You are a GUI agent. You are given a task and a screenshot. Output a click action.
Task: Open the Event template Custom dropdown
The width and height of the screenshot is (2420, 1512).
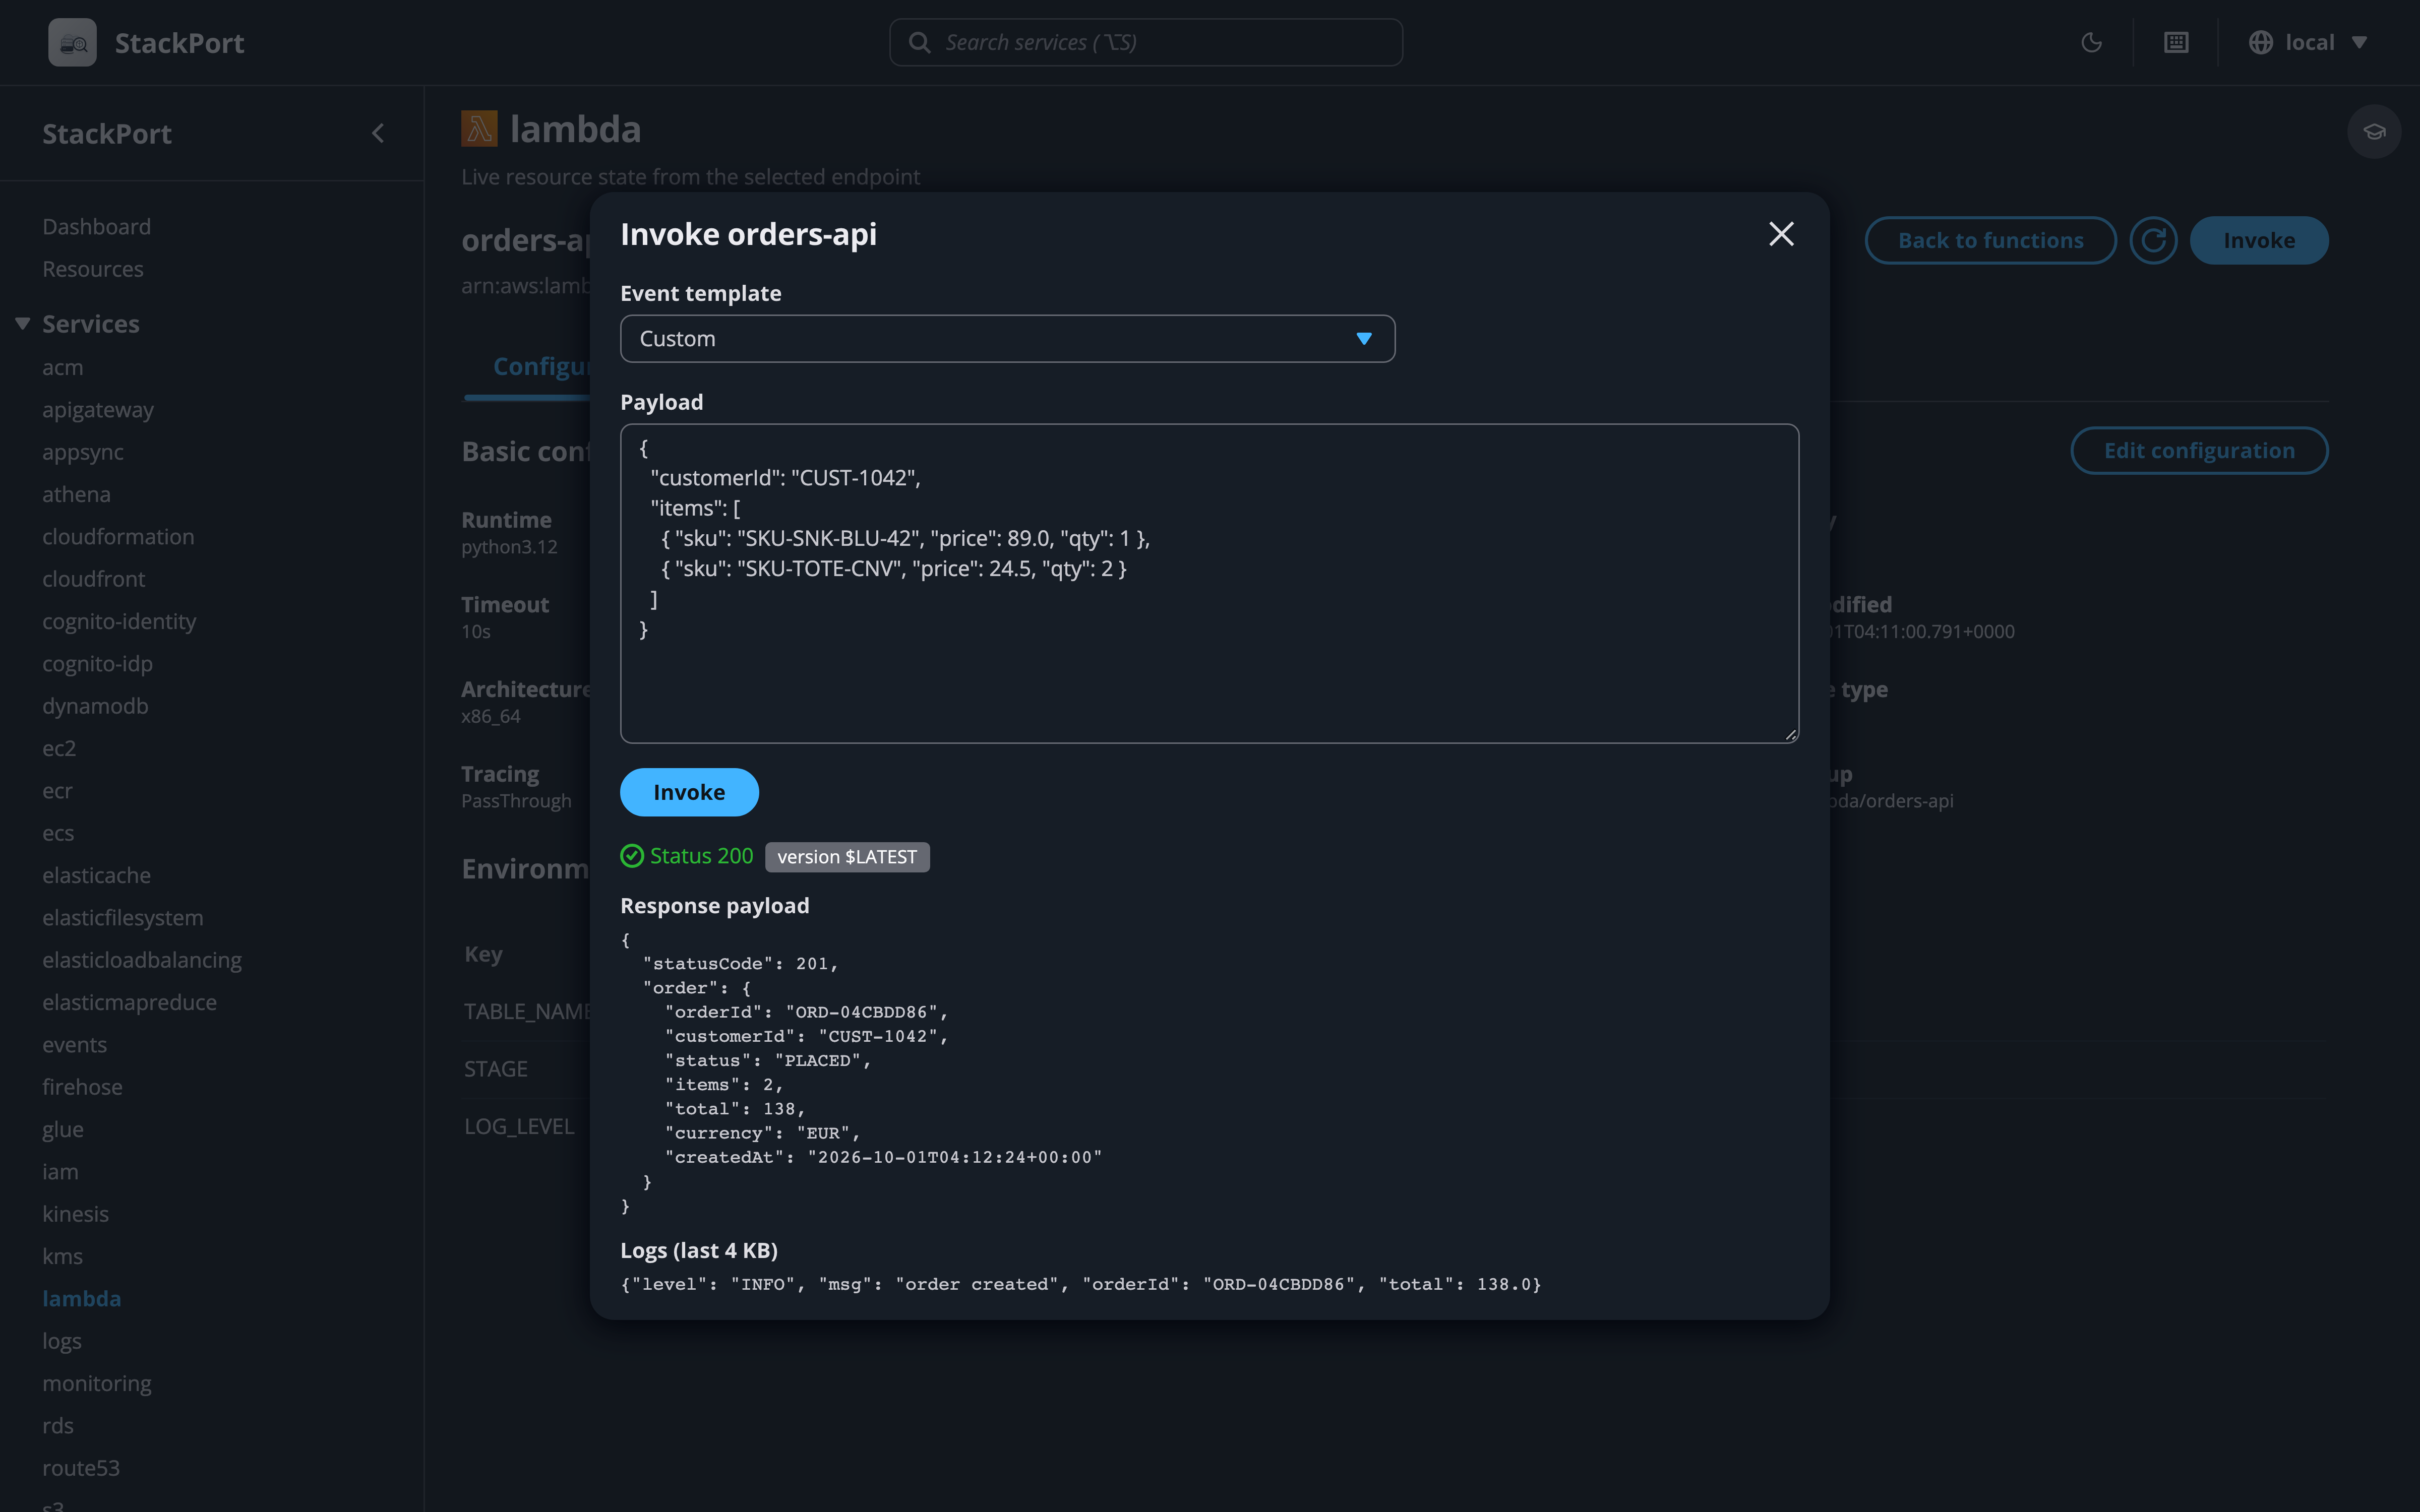click(1007, 339)
